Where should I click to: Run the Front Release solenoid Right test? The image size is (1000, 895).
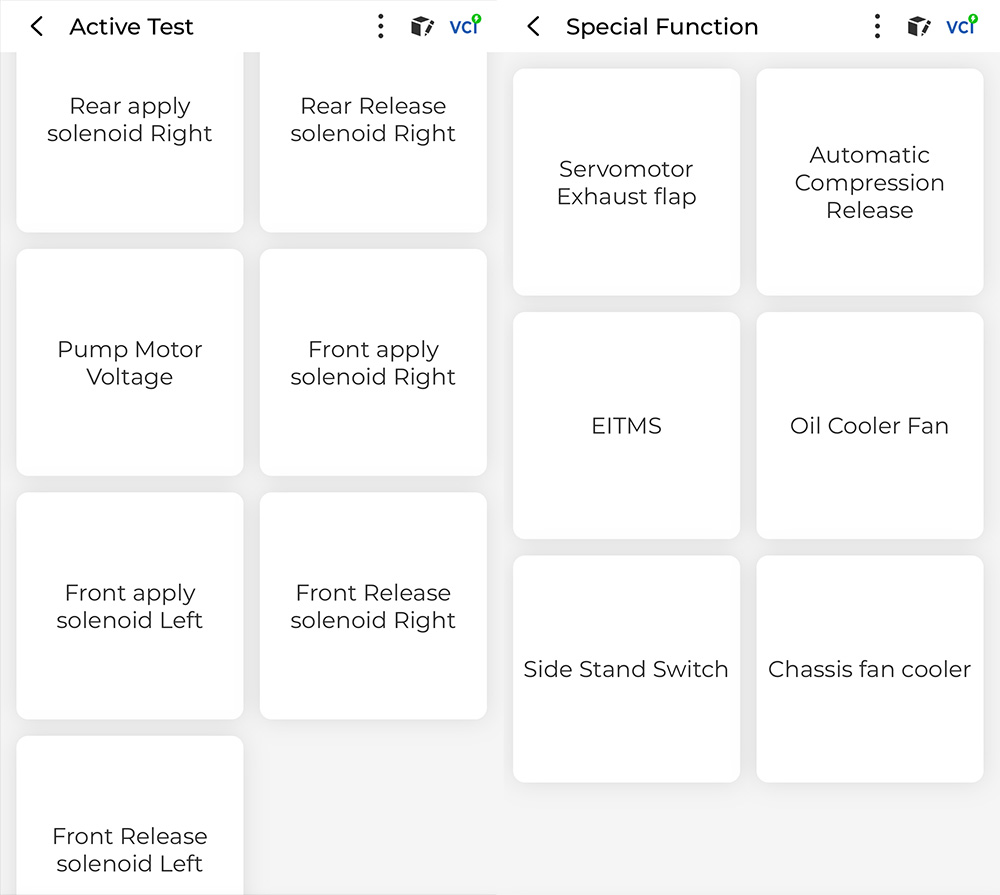[373, 606]
